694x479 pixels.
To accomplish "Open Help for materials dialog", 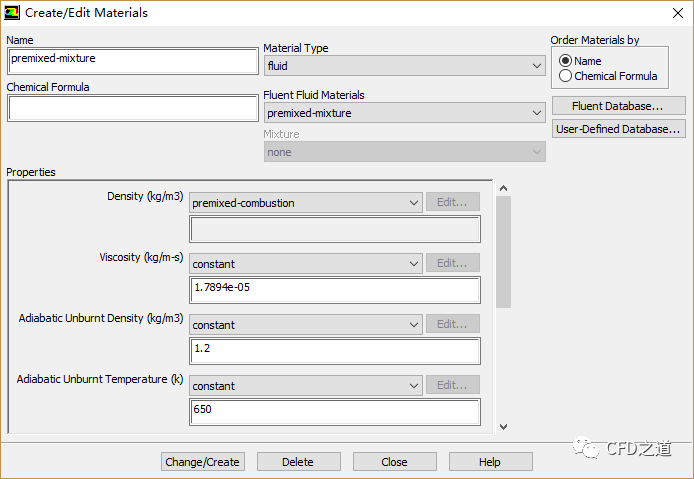I will [x=490, y=462].
